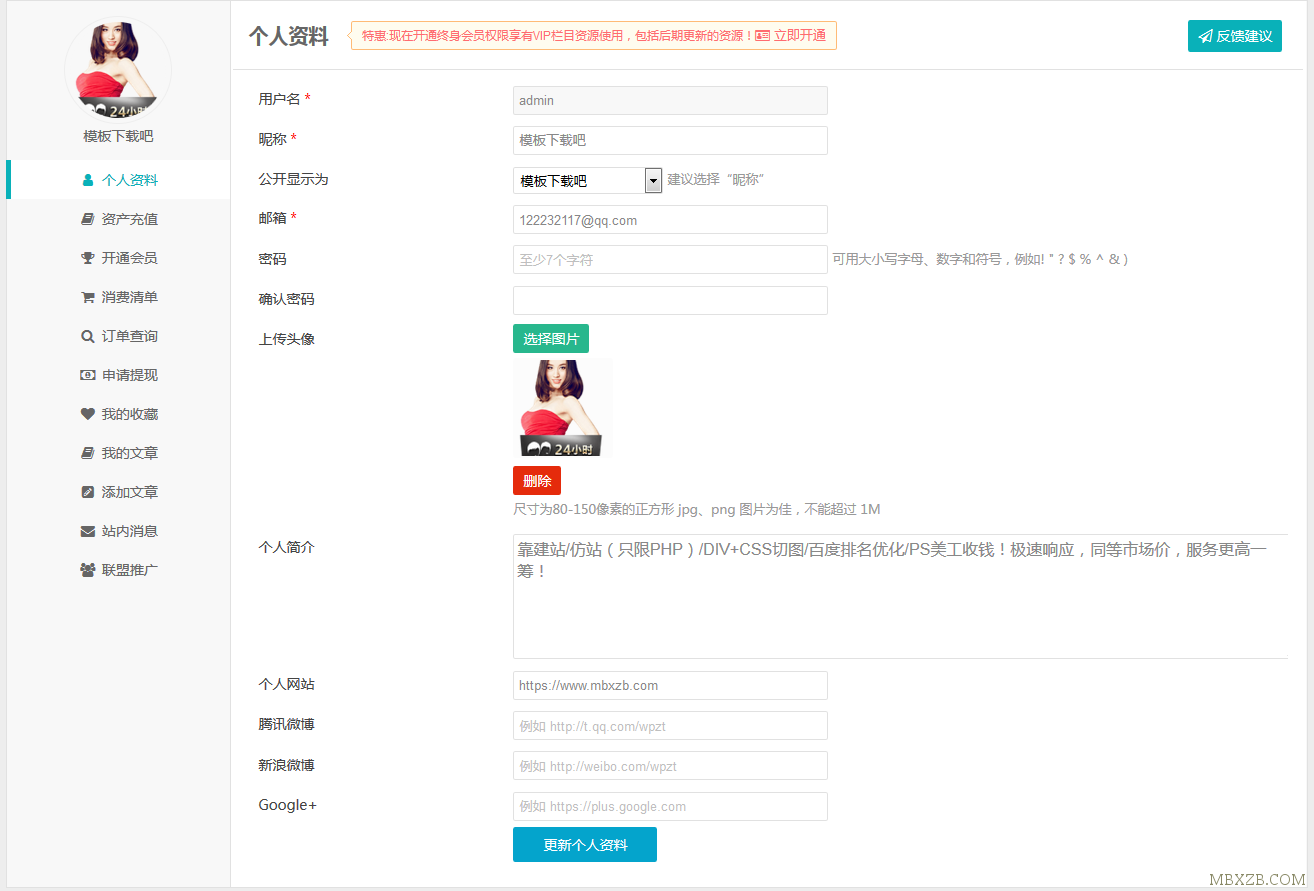Image resolution: width=1314 pixels, height=891 pixels.
Task: Open 联盟推广 via the group icon
Action: pyautogui.click(x=88, y=570)
